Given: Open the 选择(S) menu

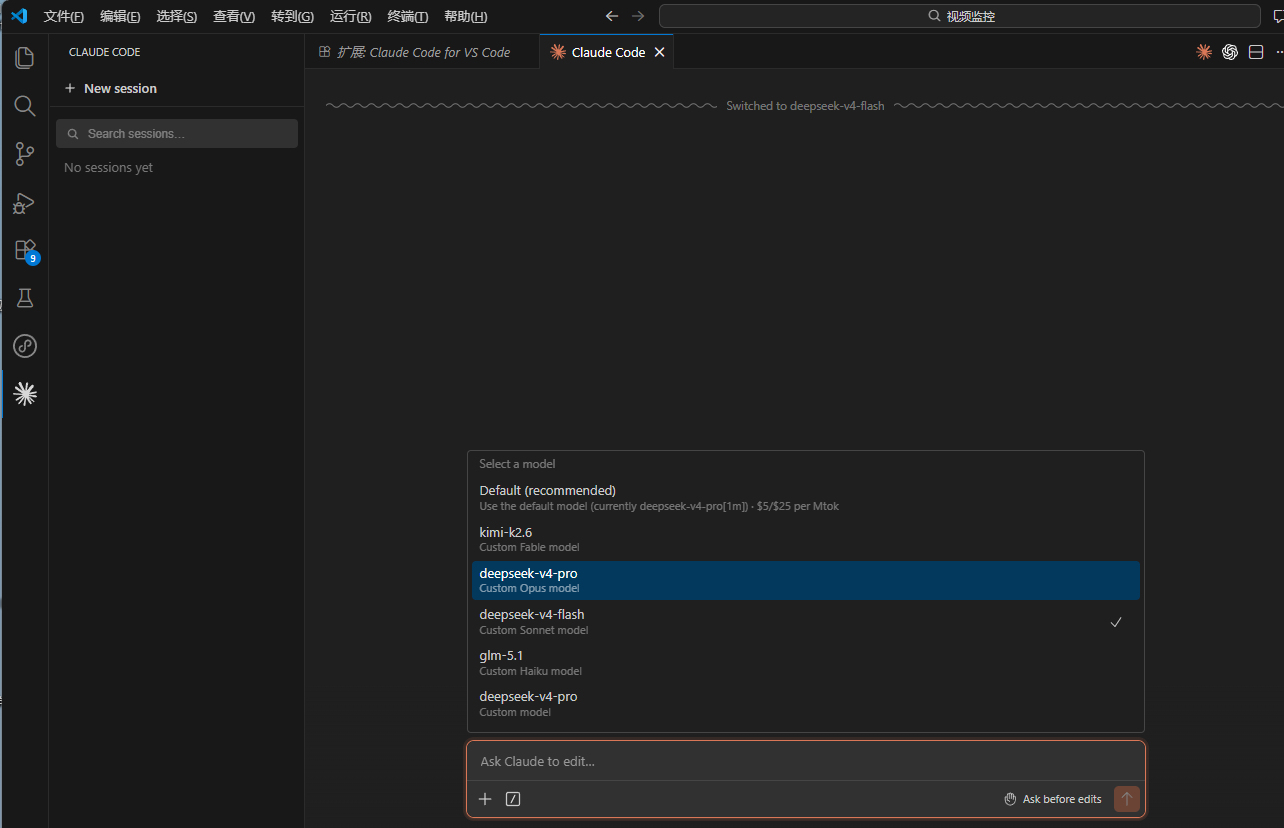Looking at the screenshot, I should 177,16.
